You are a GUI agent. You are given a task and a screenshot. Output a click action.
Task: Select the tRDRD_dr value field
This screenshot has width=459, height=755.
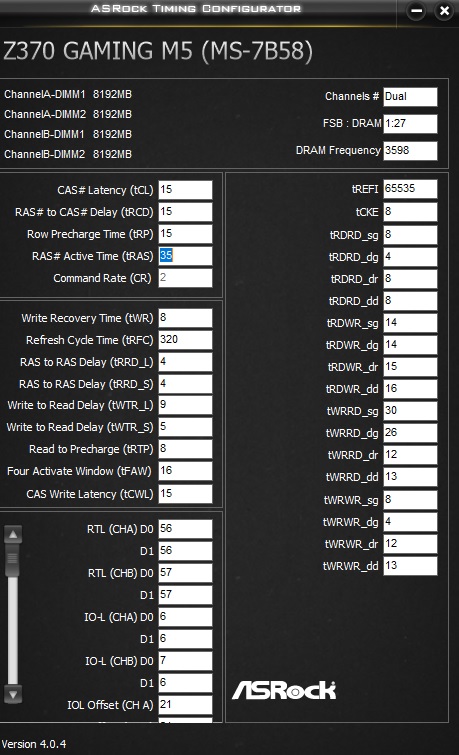[x=410, y=279]
